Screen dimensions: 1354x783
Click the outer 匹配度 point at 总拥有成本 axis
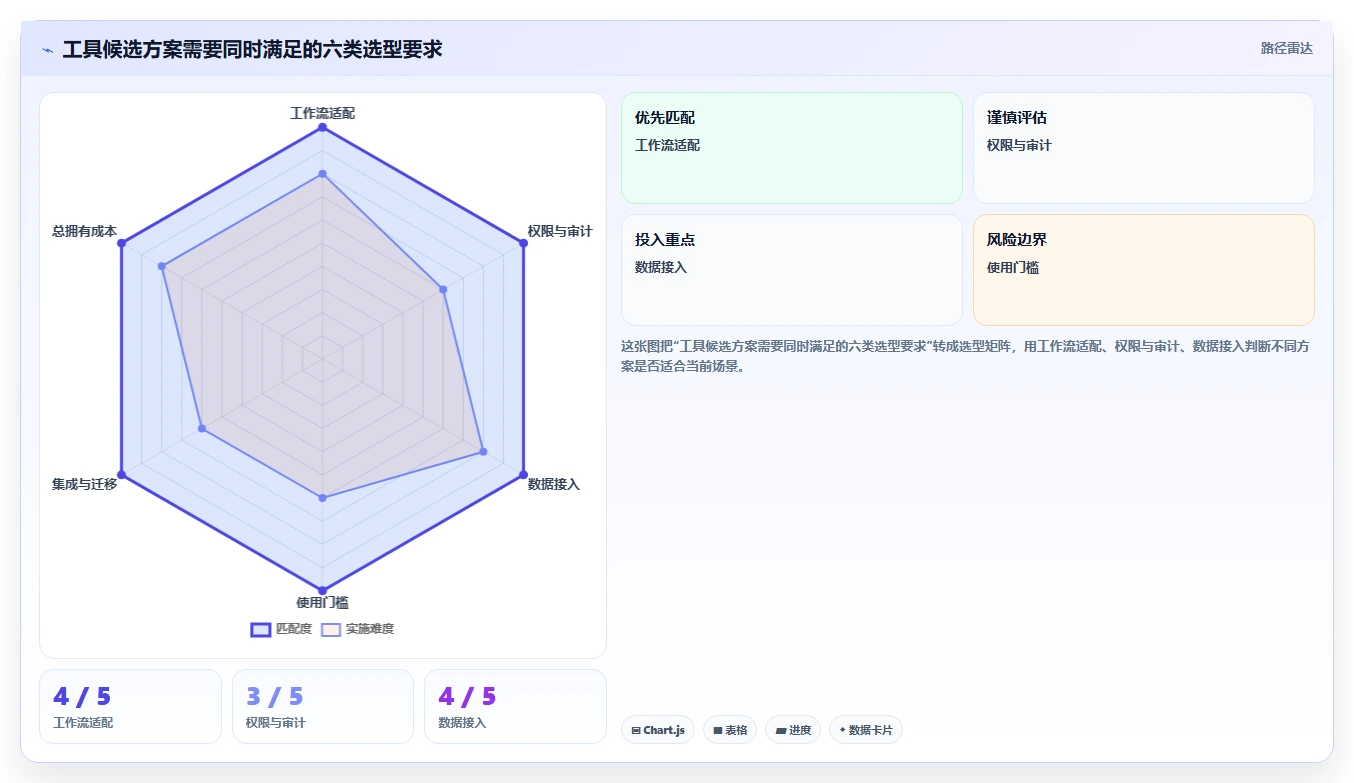point(121,243)
